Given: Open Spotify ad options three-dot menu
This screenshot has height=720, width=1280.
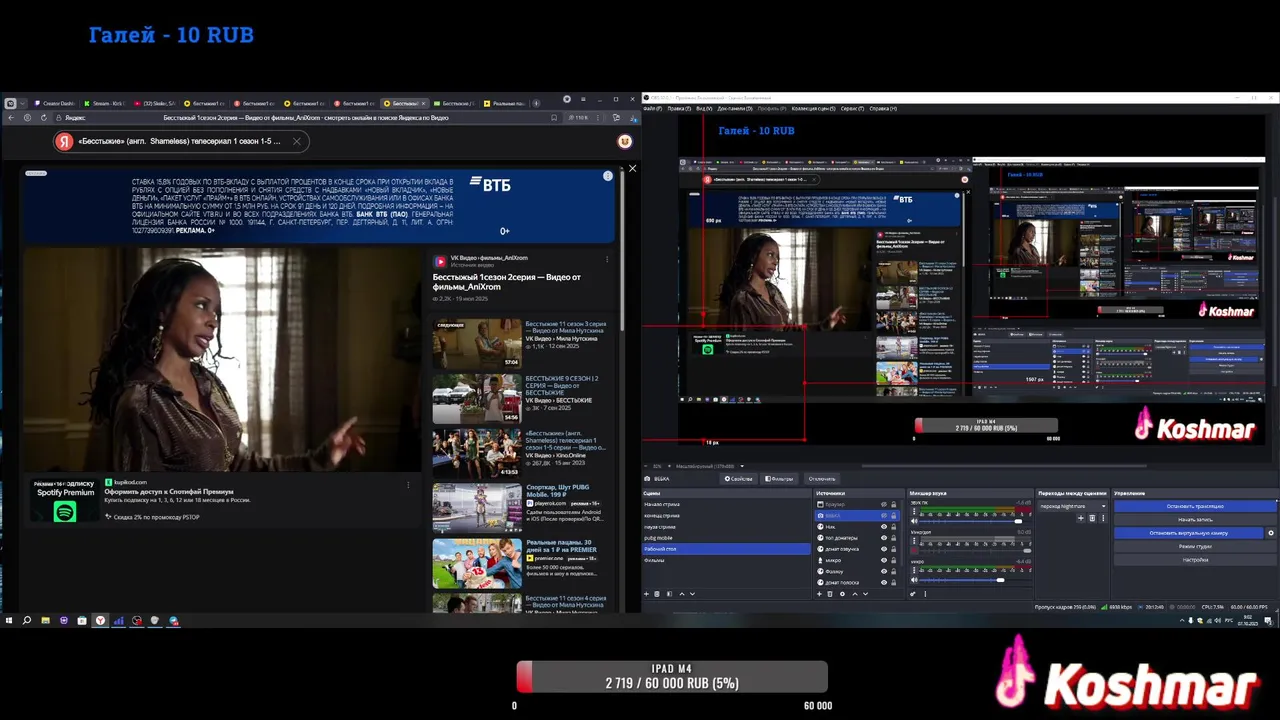Looking at the screenshot, I should [x=408, y=485].
